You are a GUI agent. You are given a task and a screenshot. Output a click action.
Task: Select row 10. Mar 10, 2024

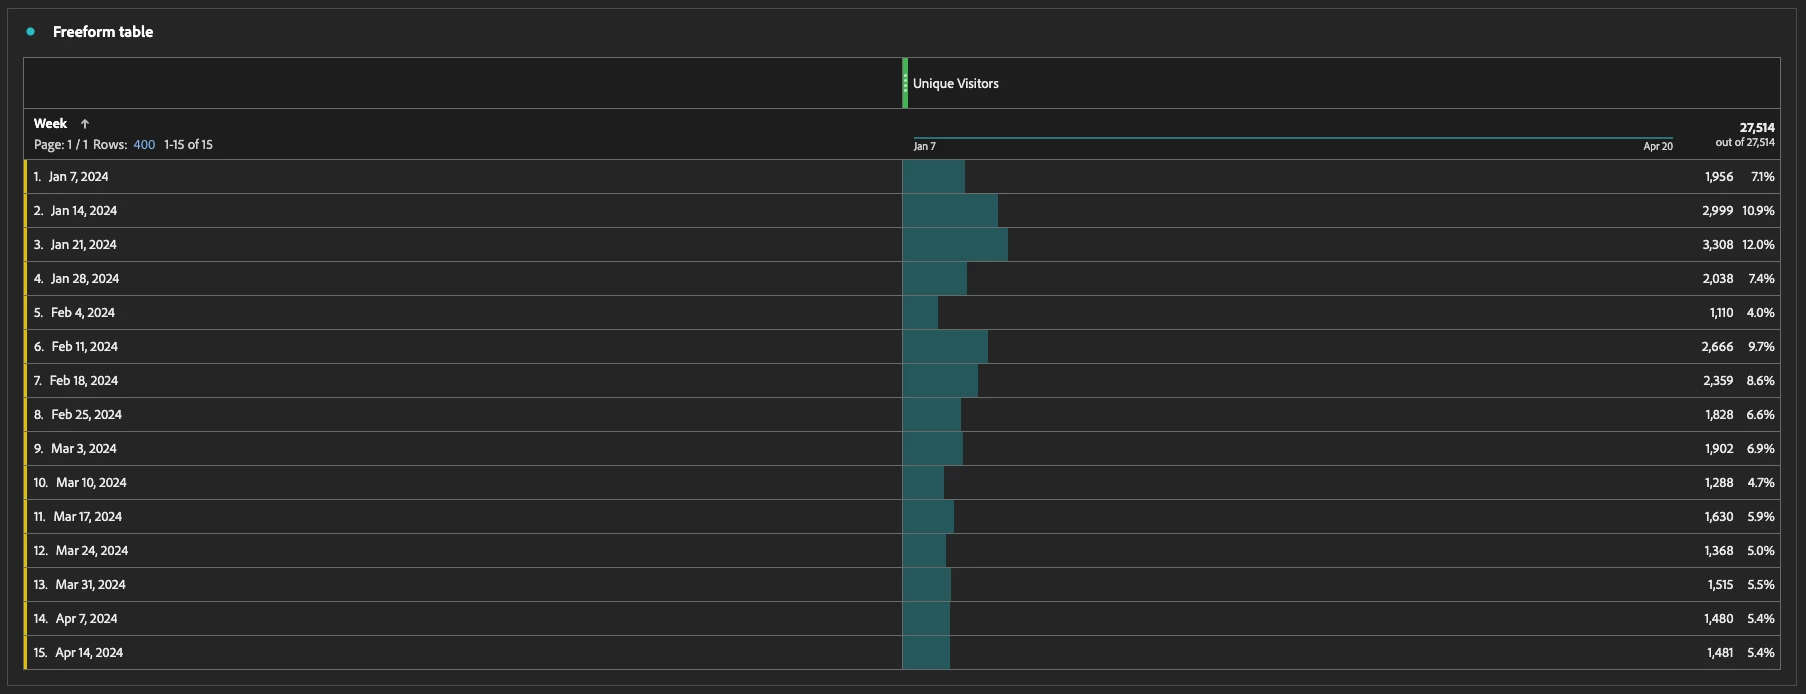tap(463, 483)
